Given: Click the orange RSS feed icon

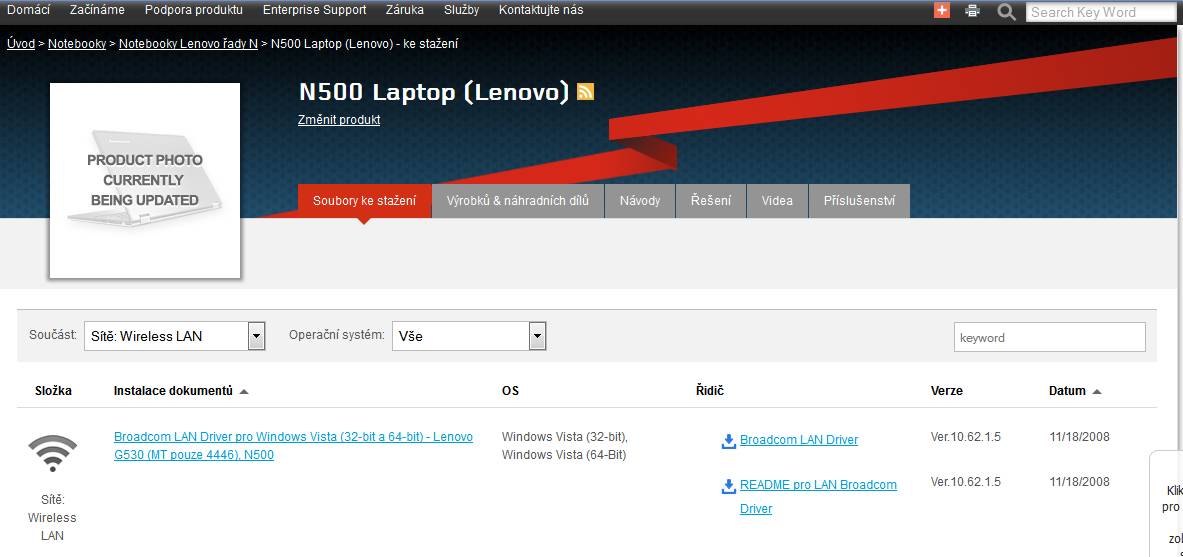Looking at the screenshot, I should click(585, 91).
